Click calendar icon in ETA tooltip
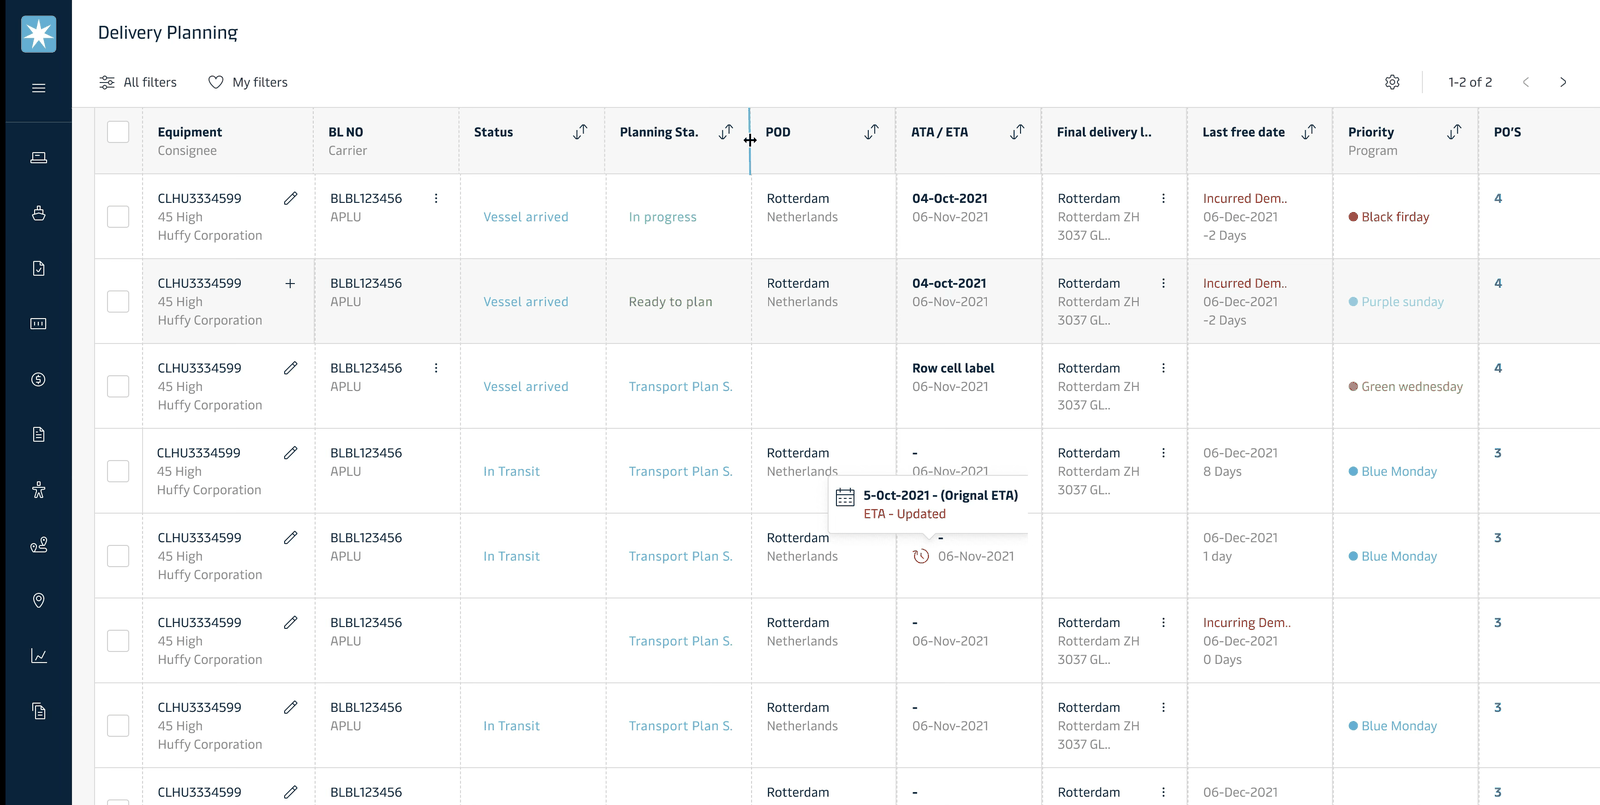 845,497
